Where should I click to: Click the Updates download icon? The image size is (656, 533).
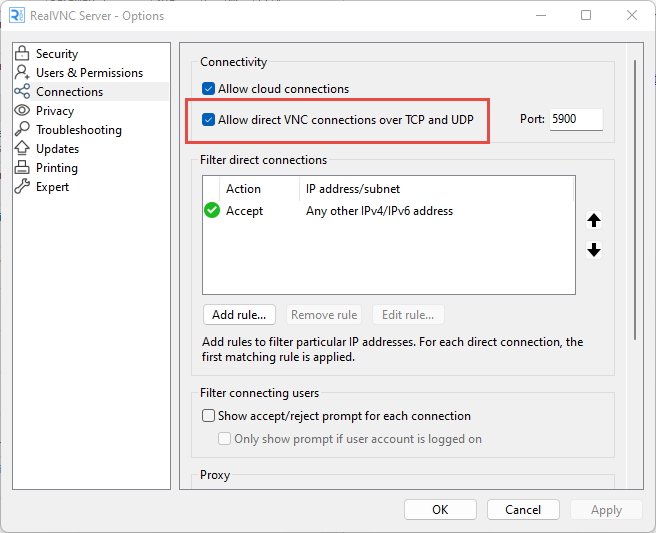22,149
